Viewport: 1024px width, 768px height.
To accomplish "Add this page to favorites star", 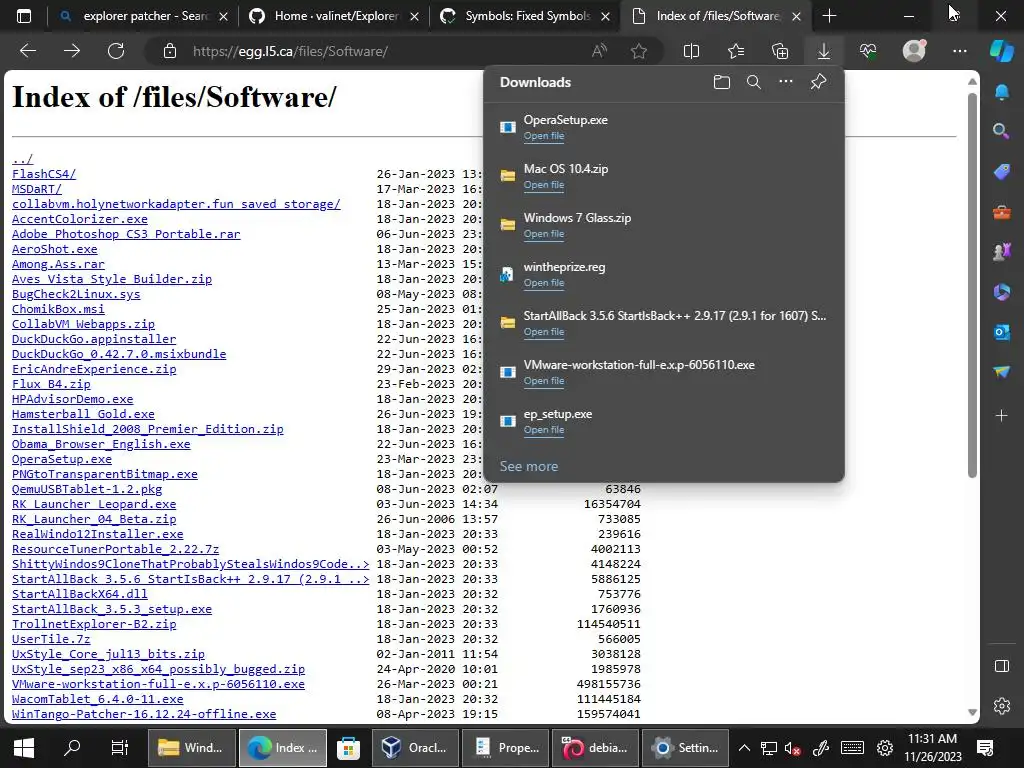I will coord(639,51).
